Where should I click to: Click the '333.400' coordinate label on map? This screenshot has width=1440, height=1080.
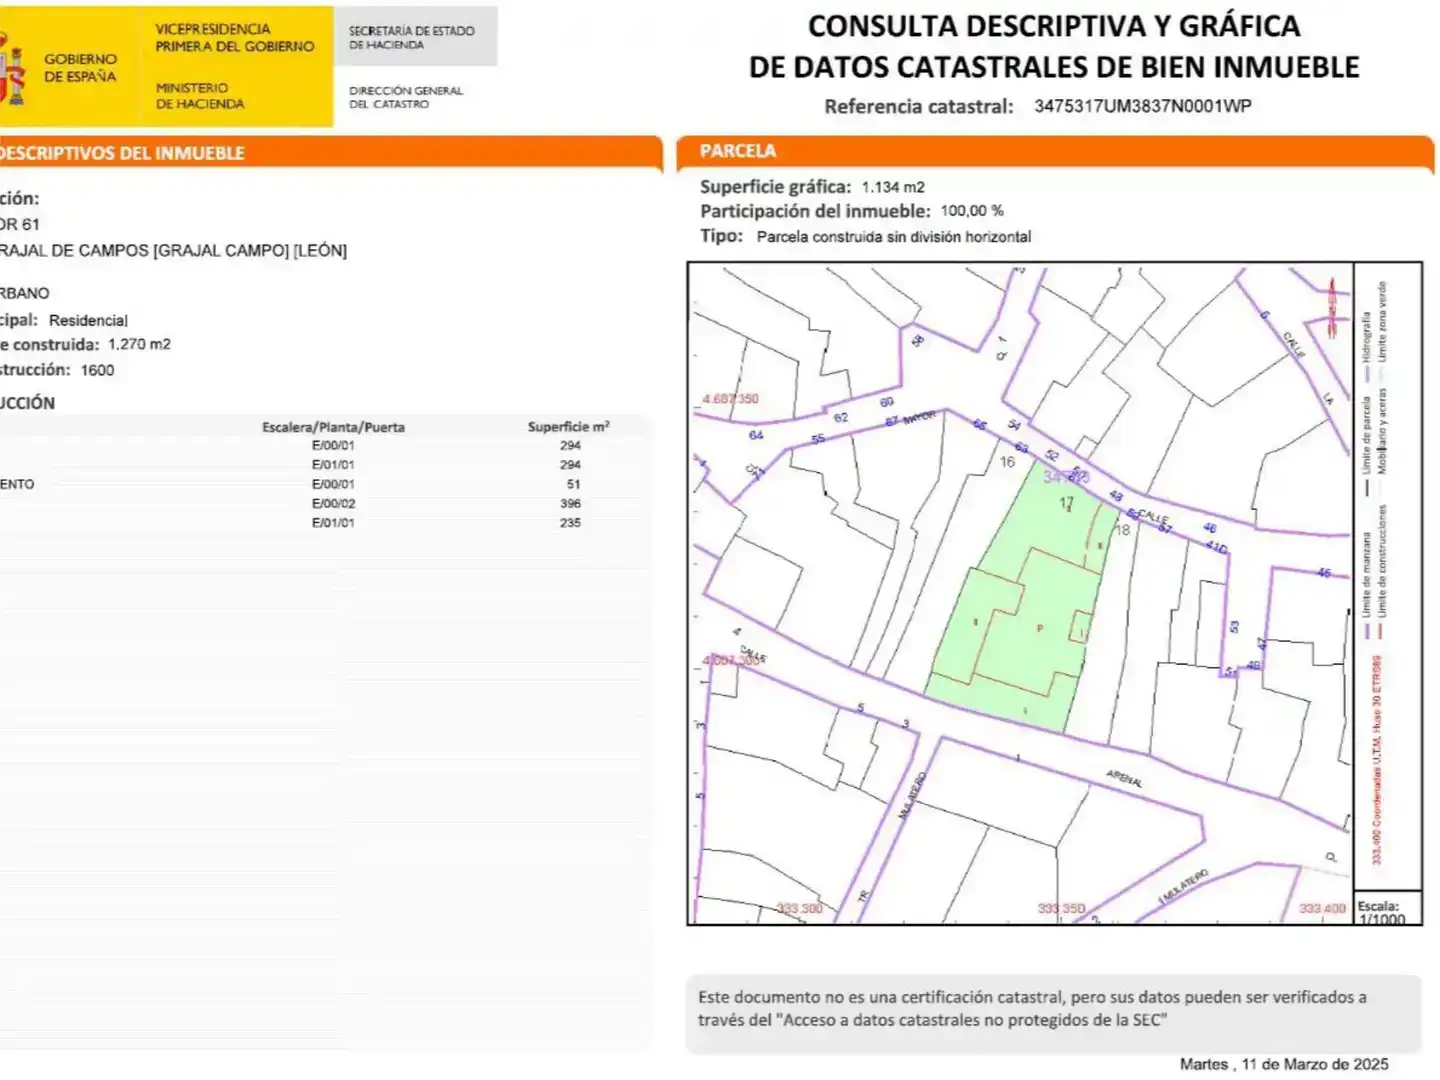point(1322,909)
